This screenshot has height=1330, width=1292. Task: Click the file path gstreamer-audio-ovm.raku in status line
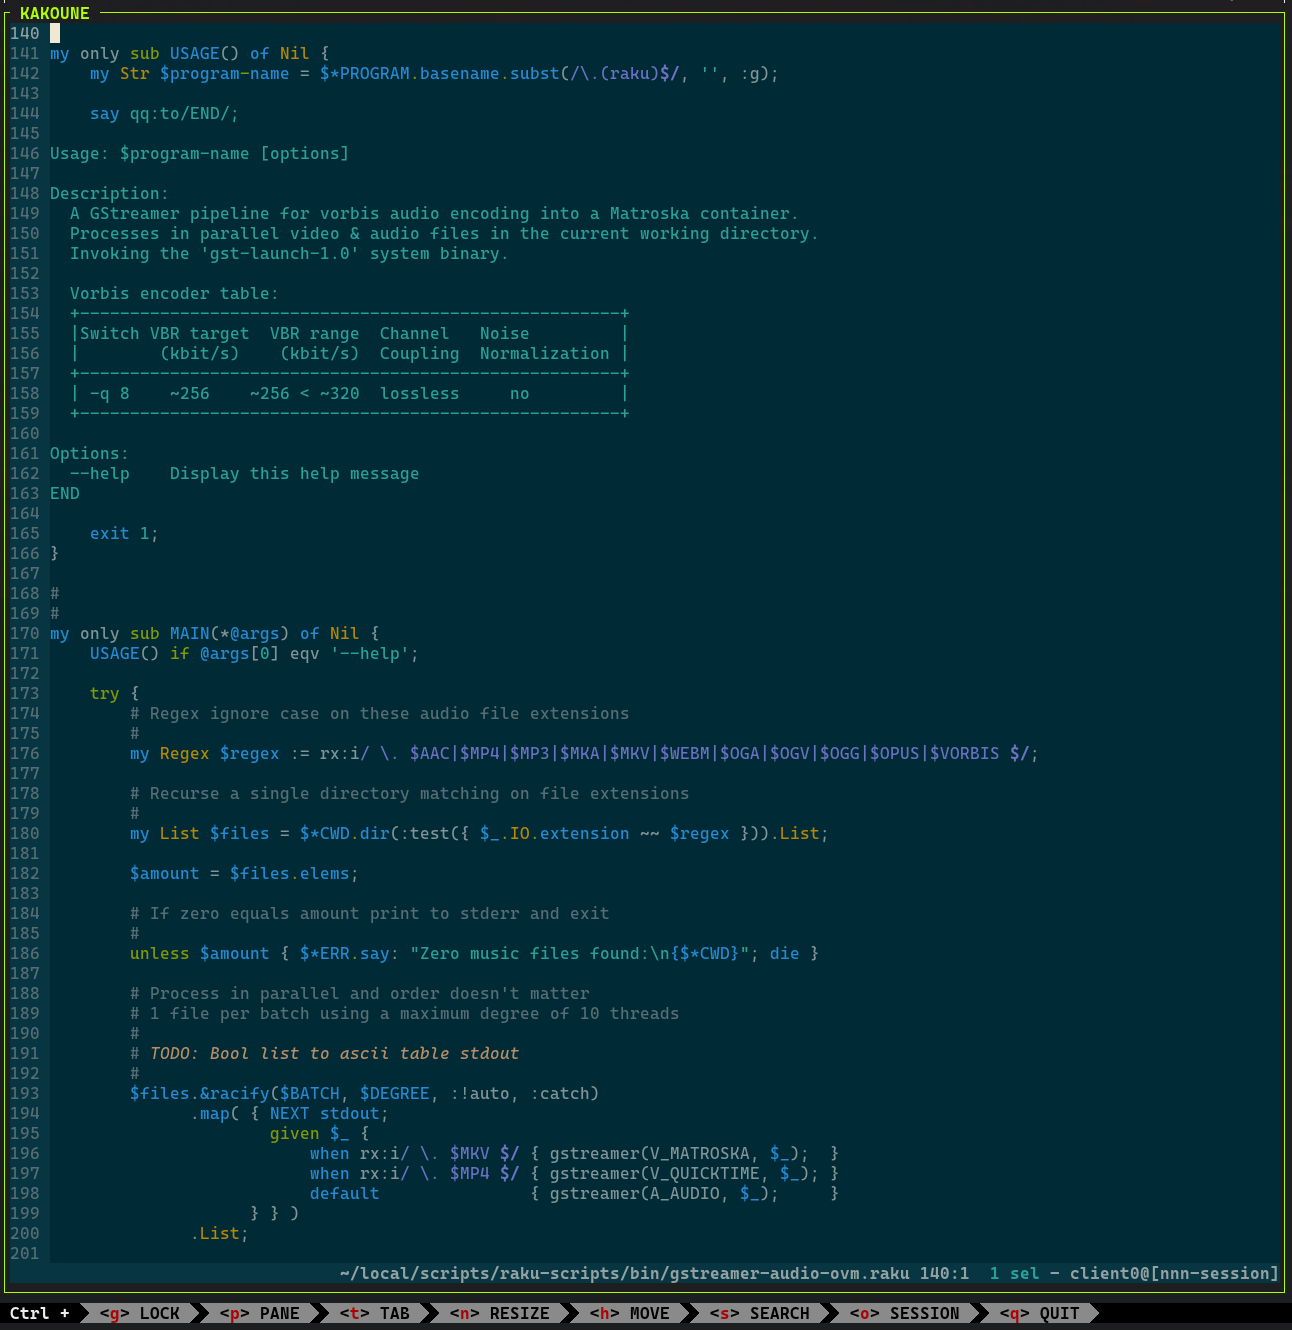tap(624, 1273)
